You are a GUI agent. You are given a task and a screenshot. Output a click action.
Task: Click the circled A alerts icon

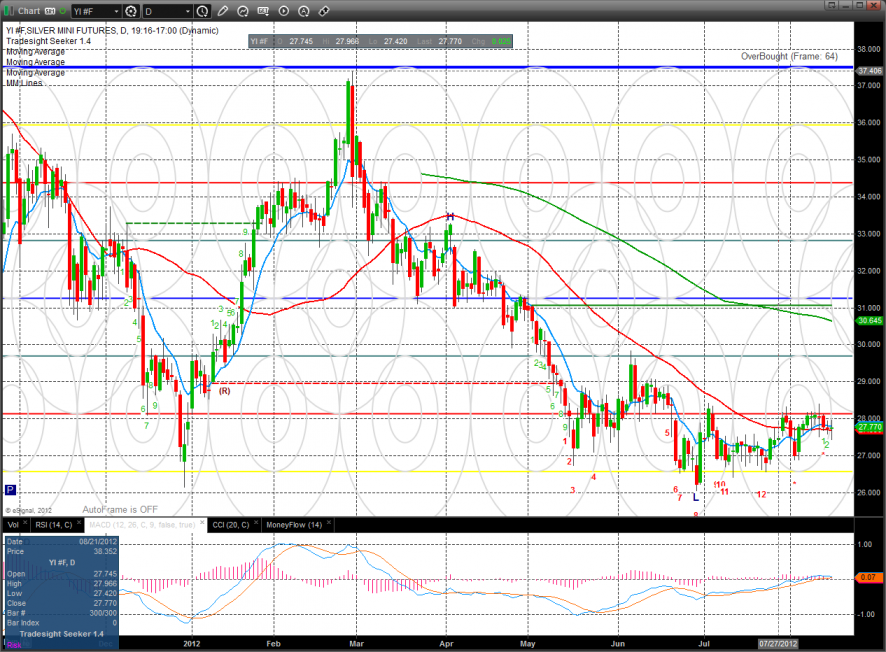pyautogui.click(x=304, y=11)
